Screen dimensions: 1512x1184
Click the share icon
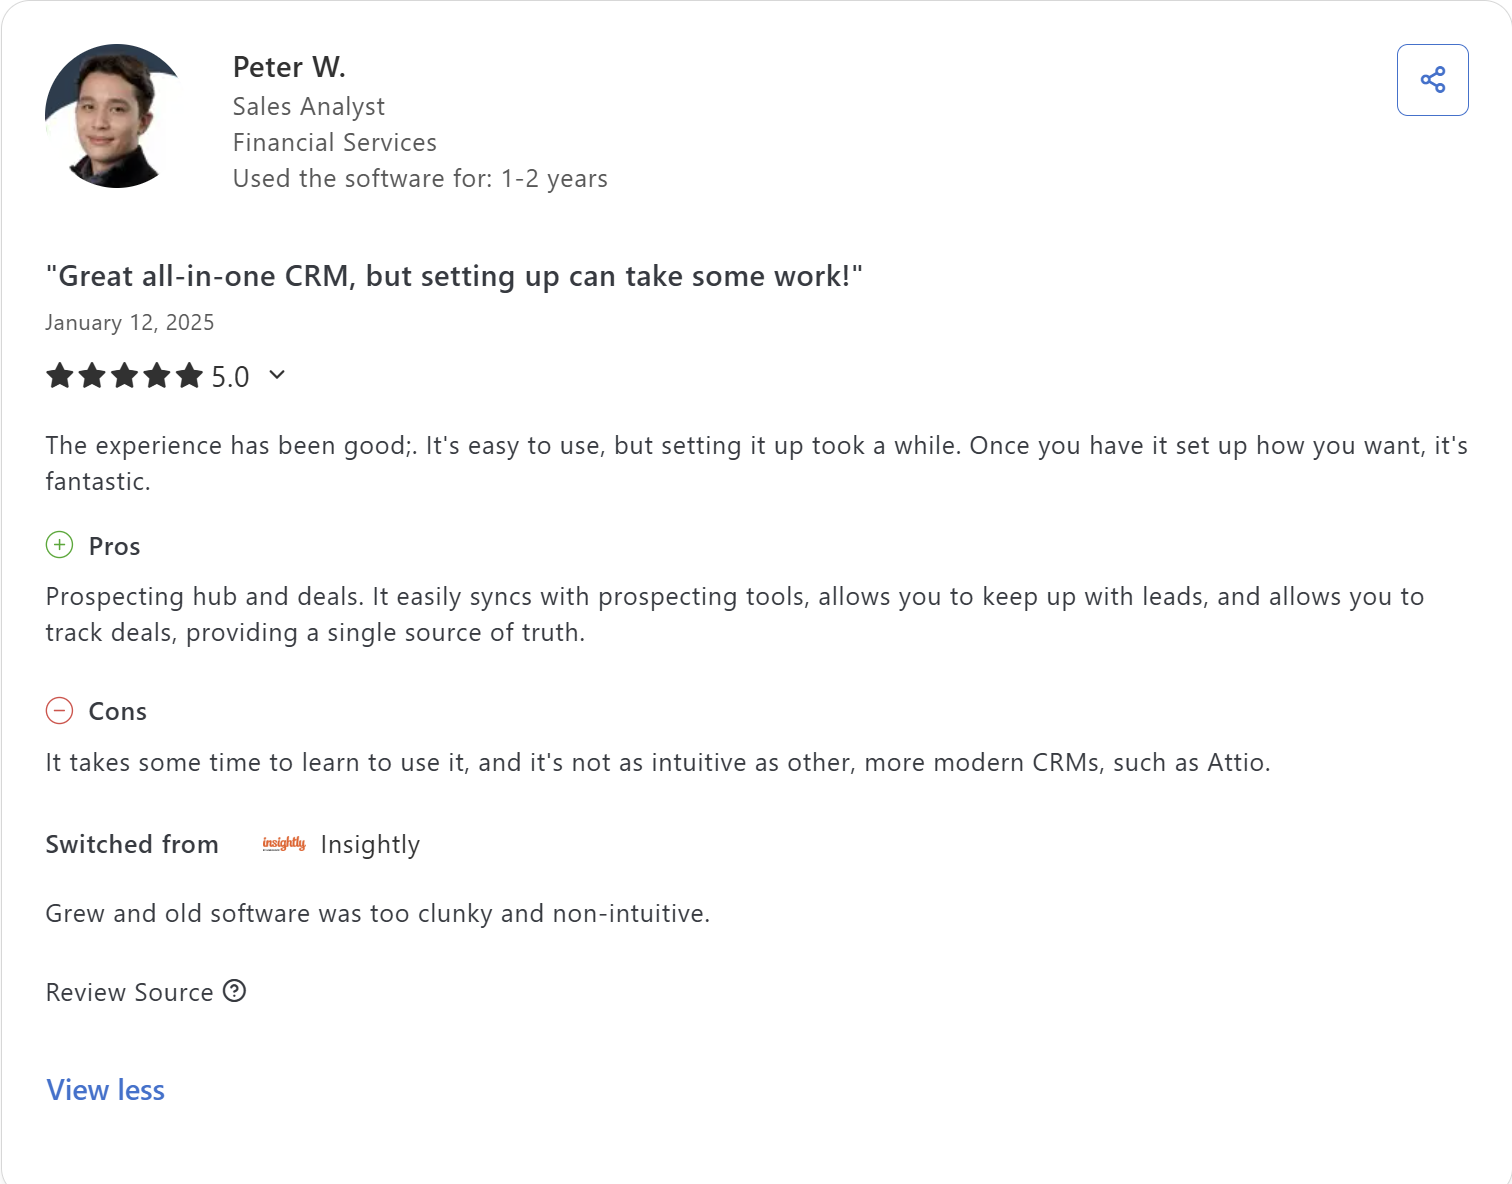pyautogui.click(x=1432, y=79)
